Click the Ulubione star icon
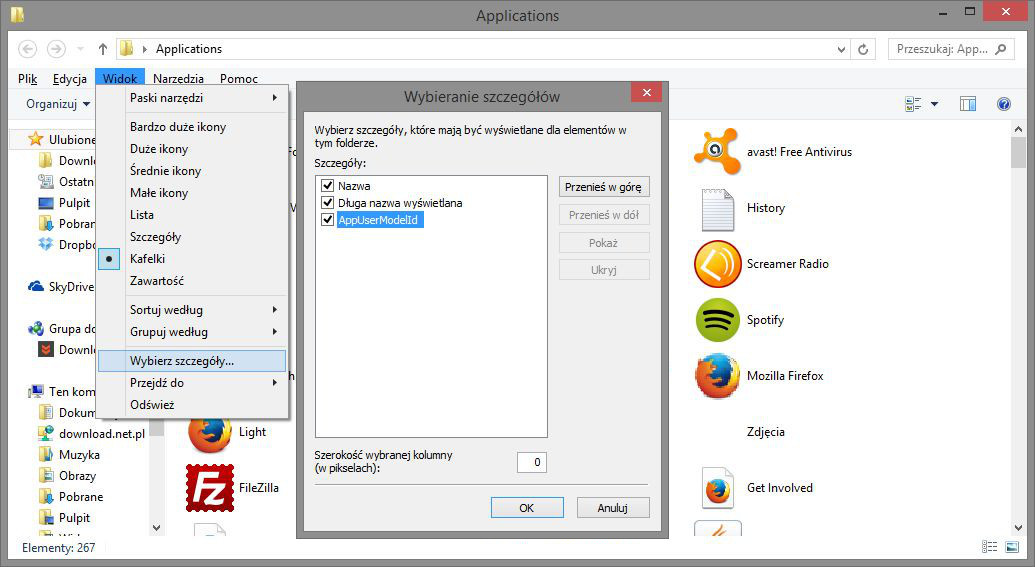The image size is (1035, 567). pyautogui.click(x=36, y=139)
